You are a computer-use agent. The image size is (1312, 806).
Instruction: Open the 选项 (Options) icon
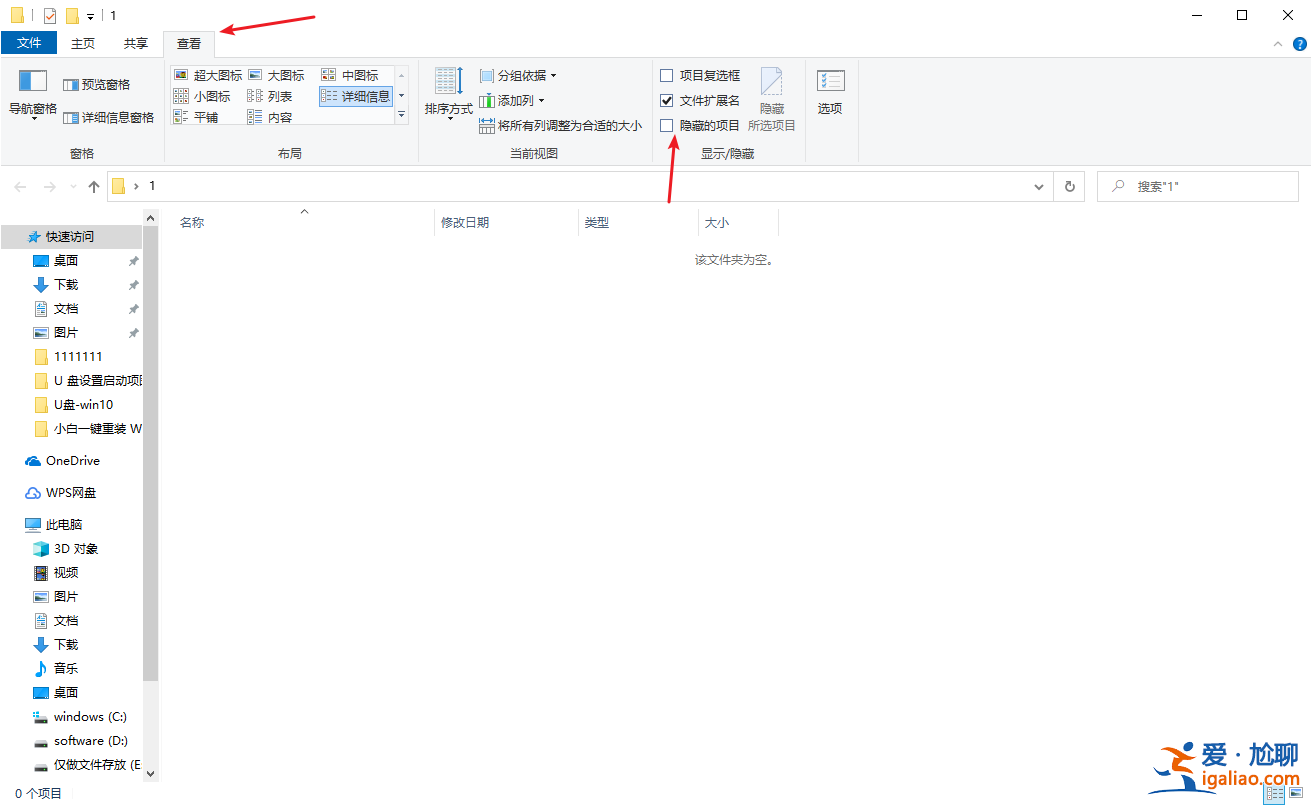pos(830,92)
